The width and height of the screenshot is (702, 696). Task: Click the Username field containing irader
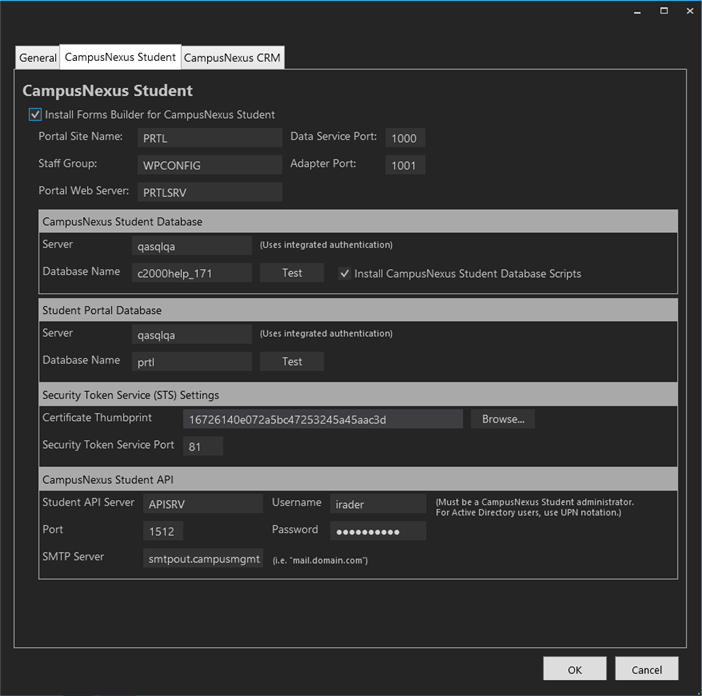pos(378,504)
